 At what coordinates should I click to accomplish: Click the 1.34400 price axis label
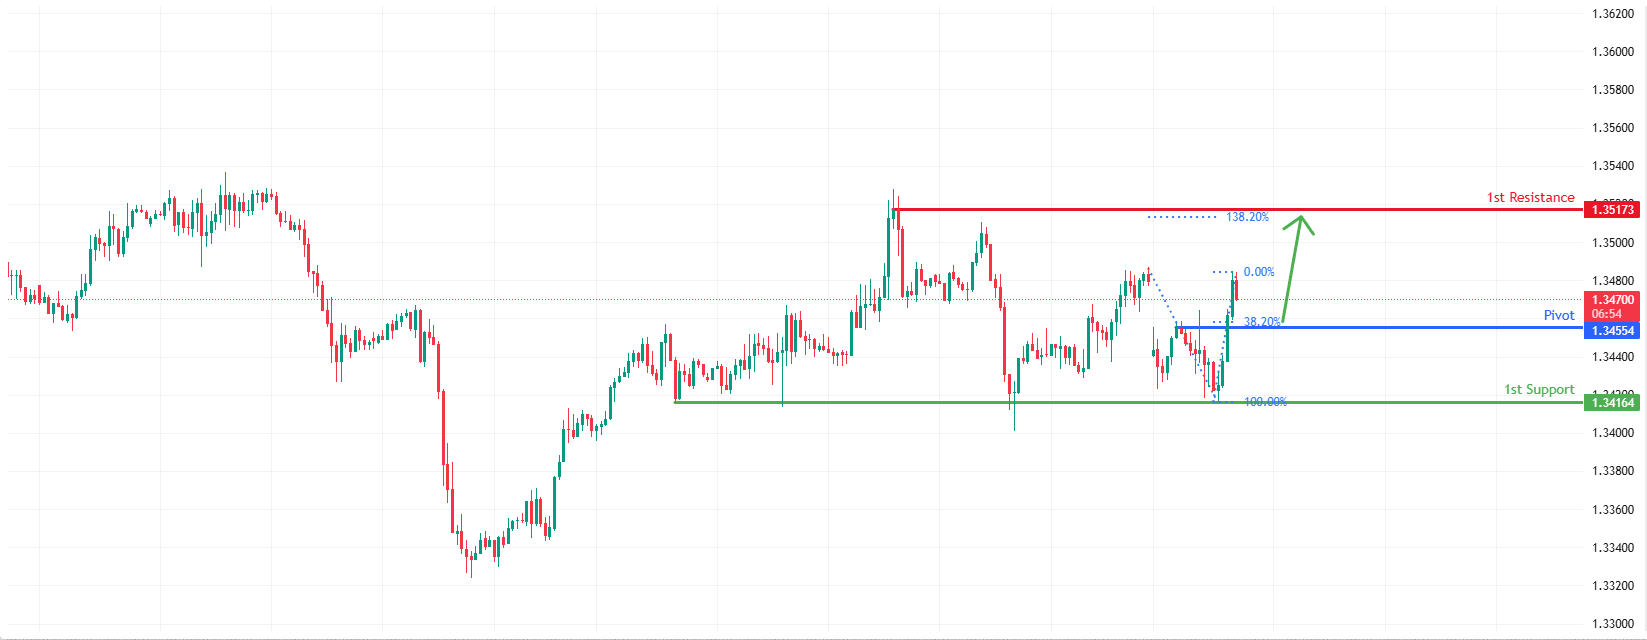[x=1612, y=357]
